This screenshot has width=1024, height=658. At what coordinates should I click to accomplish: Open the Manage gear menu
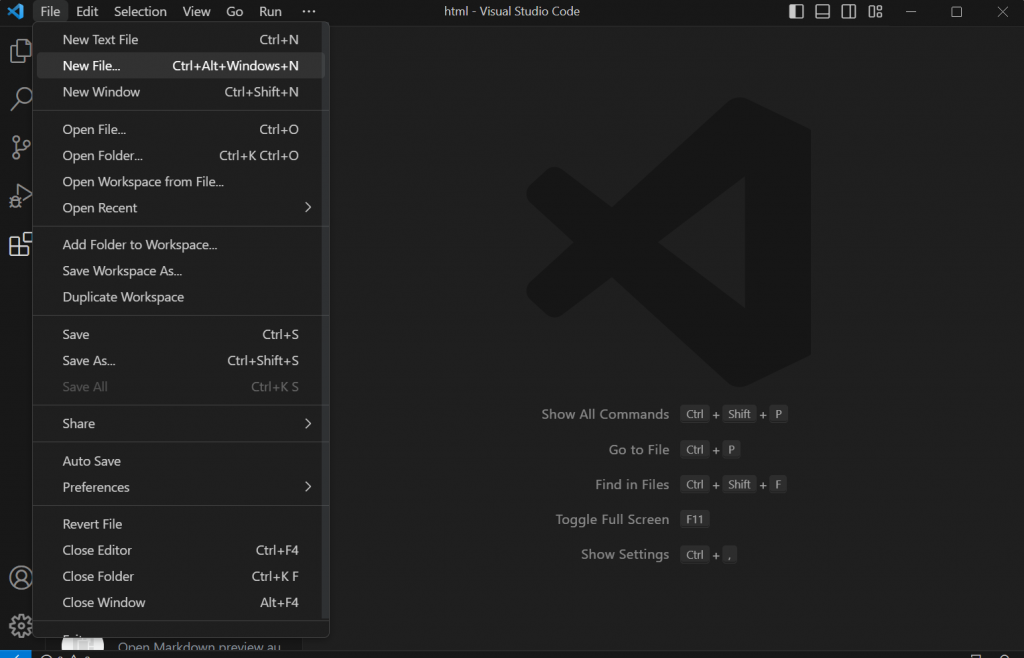tap(20, 626)
